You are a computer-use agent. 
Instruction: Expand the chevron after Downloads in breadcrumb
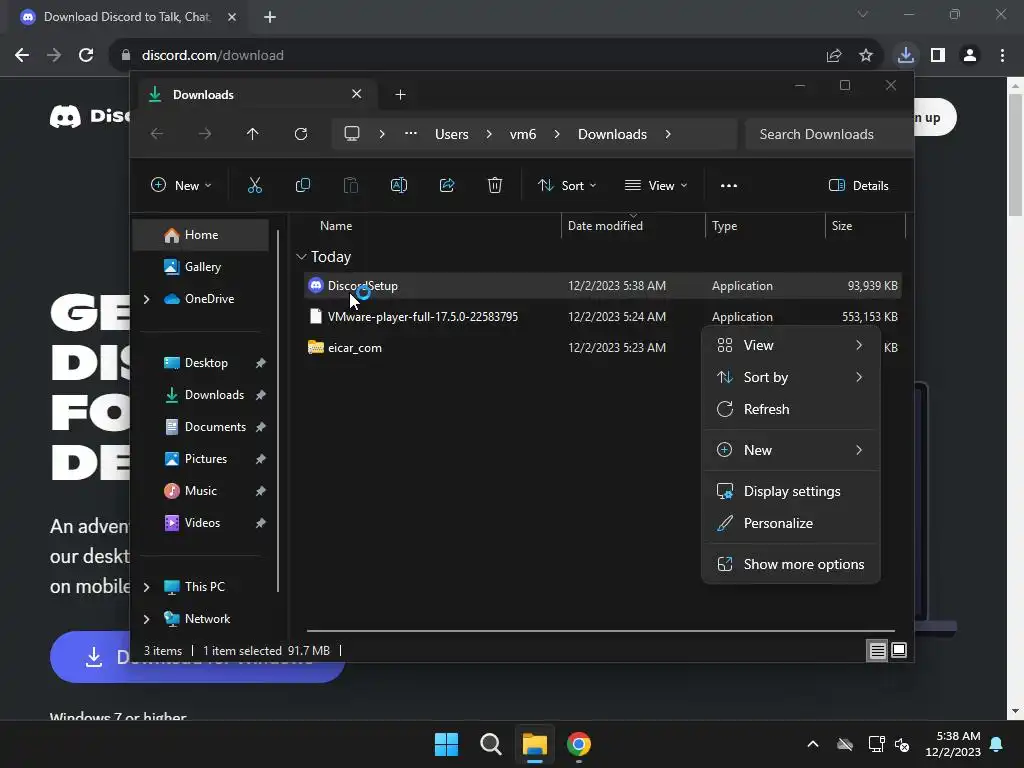667,134
